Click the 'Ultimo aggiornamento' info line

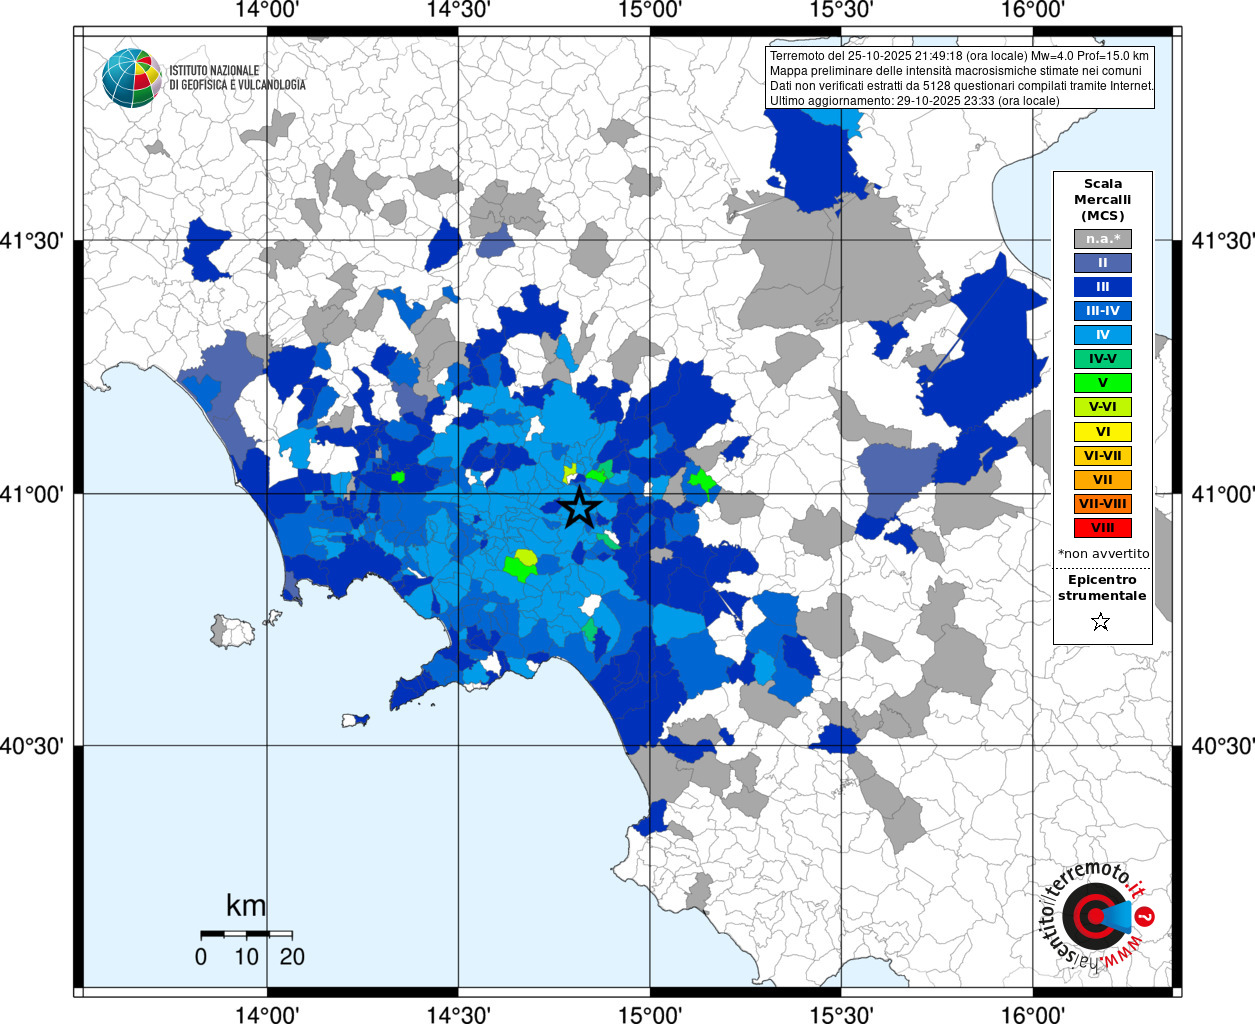(x=914, y=101)
